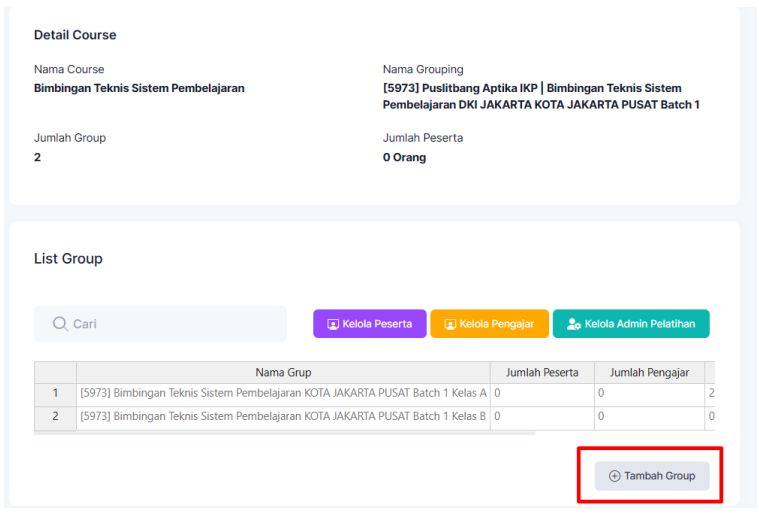759x514 pixels.
Task: Select row number 2 in the group table
Action: (x=55, y=416)
